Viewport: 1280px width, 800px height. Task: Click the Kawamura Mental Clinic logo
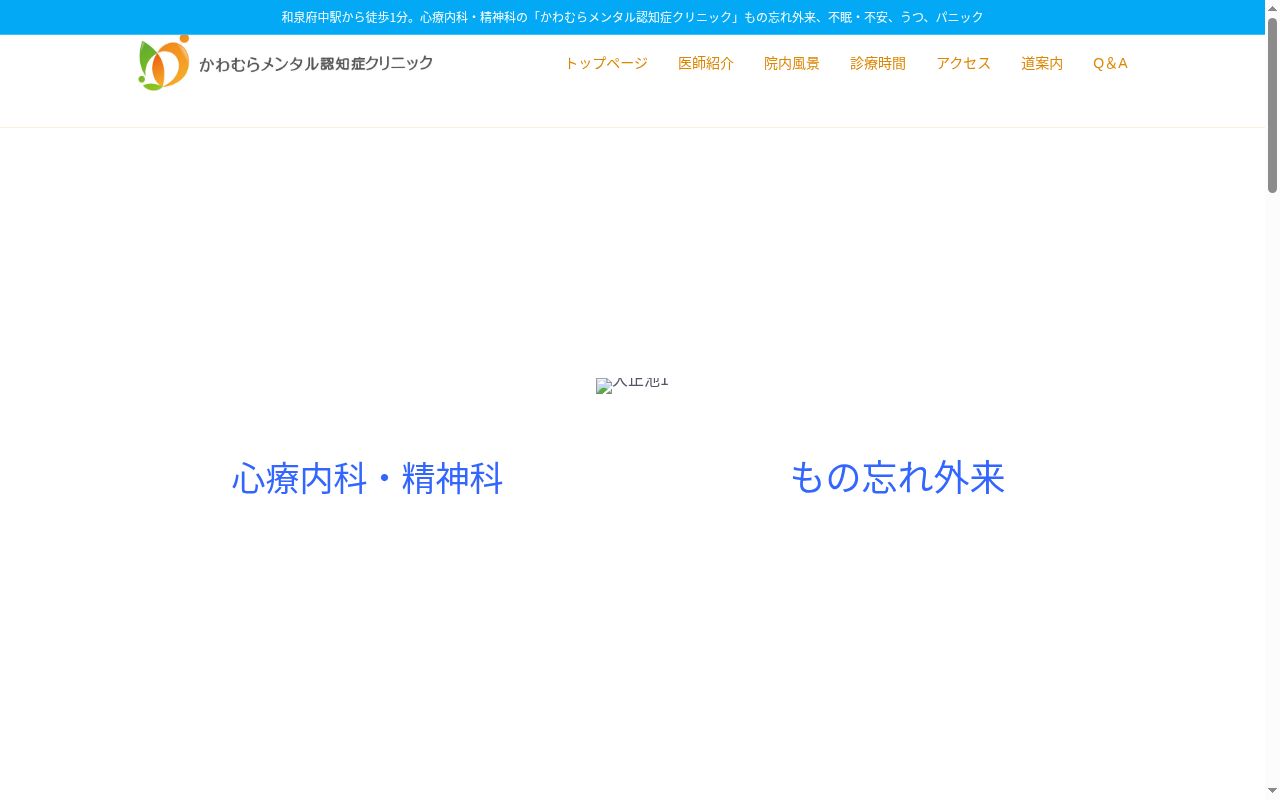286,63
